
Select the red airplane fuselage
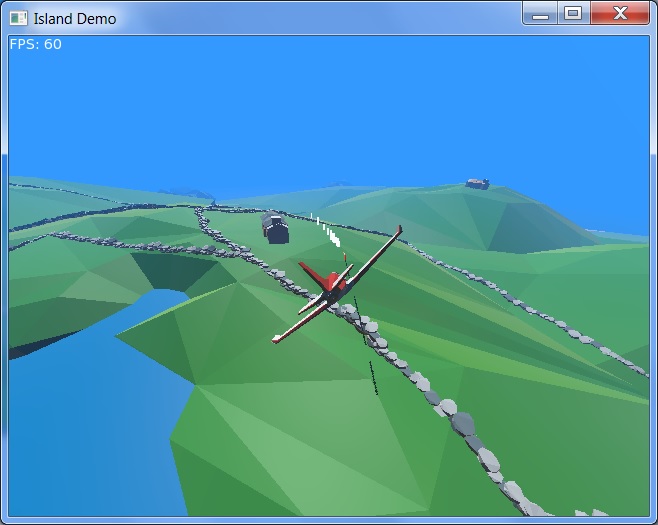(329, 281)
